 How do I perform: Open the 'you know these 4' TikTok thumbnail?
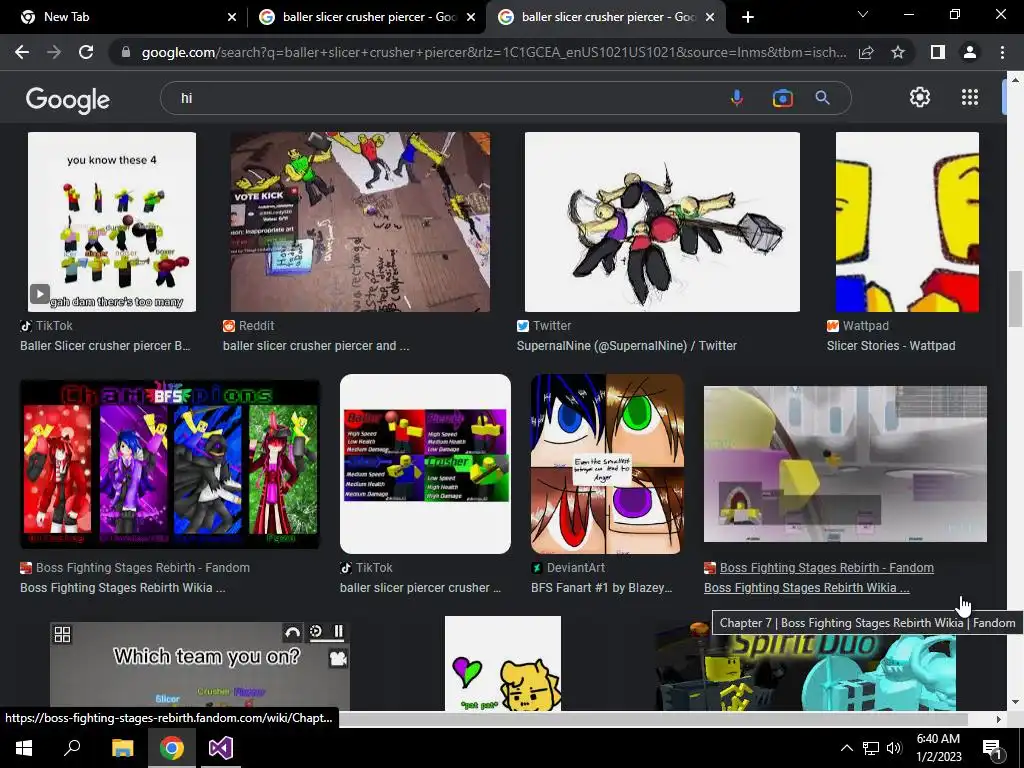pyautogui.click(x=112, y=222)
